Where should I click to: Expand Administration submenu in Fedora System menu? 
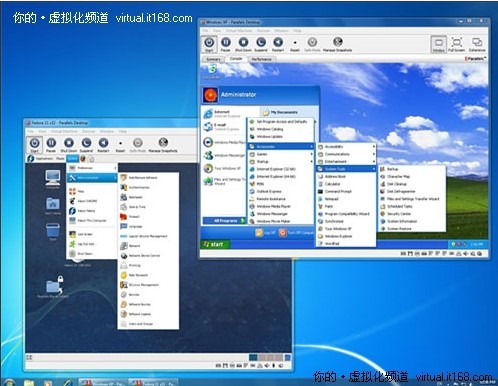tap(92, 178)
